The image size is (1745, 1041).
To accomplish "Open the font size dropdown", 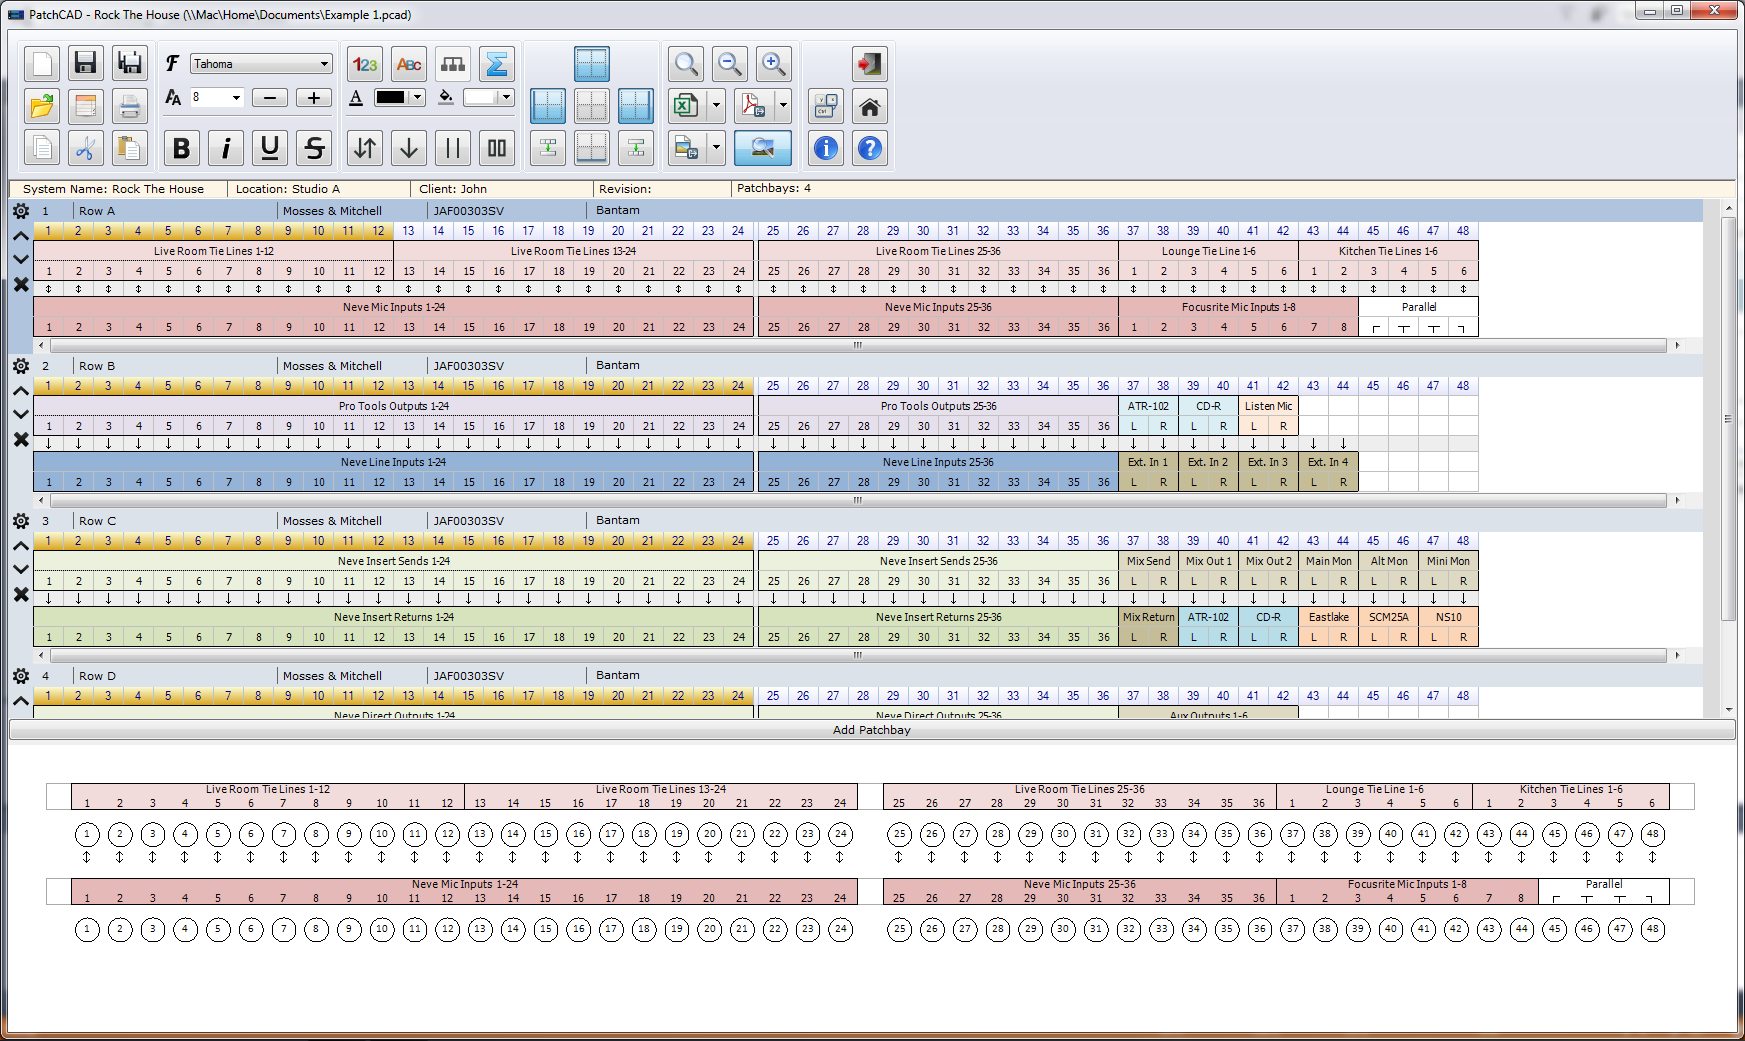I will 217,97.
